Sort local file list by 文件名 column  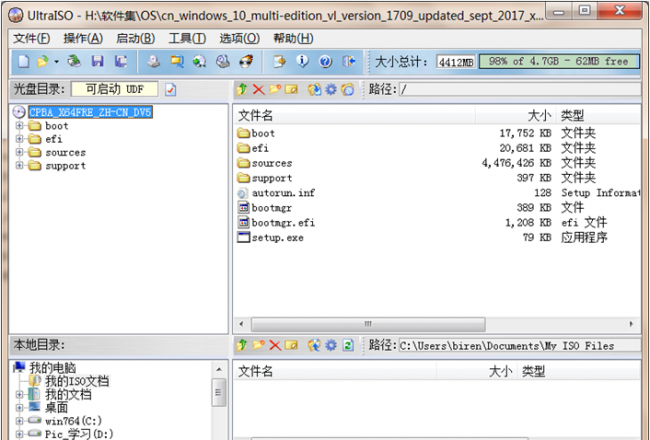335,371
